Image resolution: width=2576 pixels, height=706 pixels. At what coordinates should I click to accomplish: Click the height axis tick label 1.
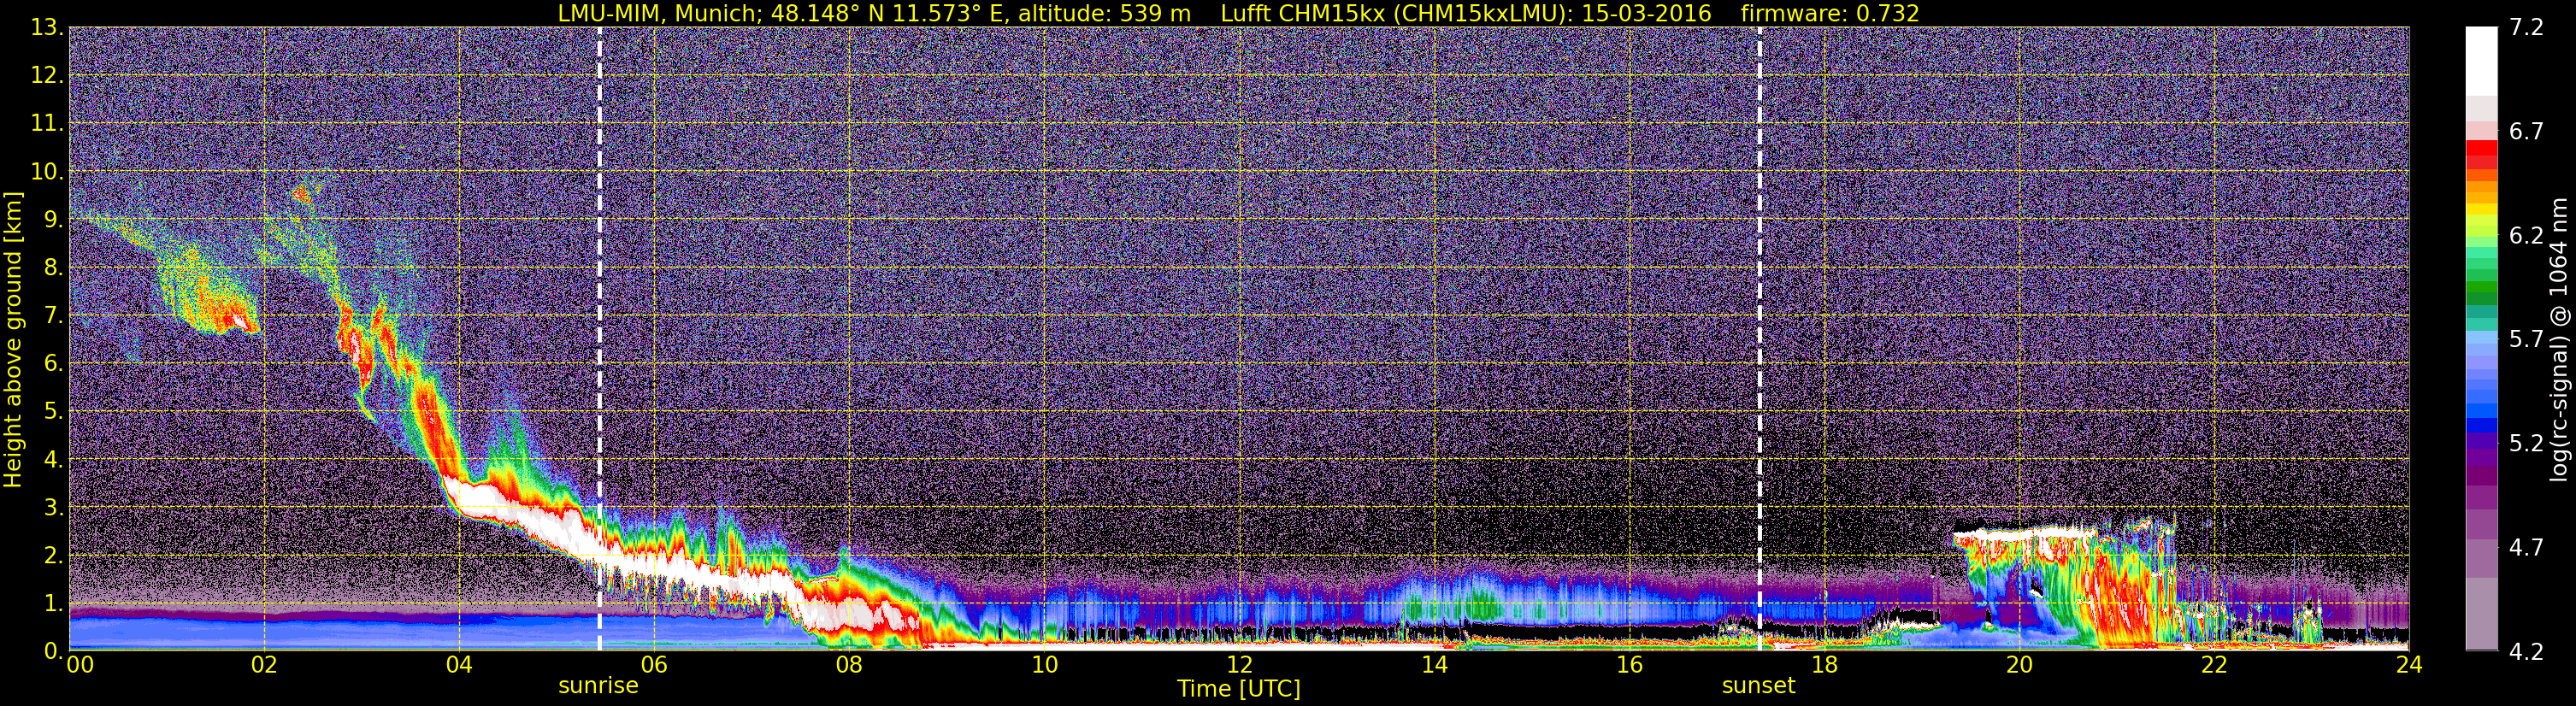[54, 603]
